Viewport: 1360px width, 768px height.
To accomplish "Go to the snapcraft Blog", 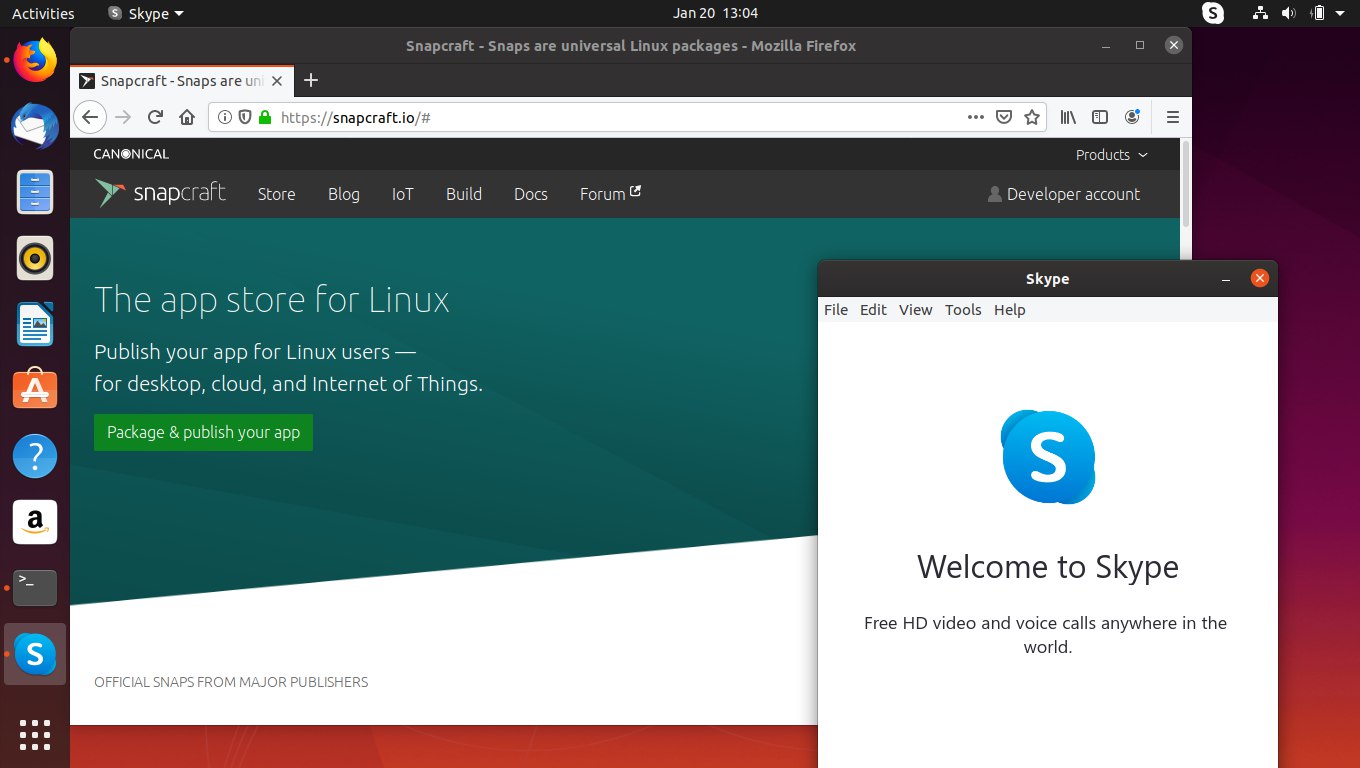I will point(343,194).
